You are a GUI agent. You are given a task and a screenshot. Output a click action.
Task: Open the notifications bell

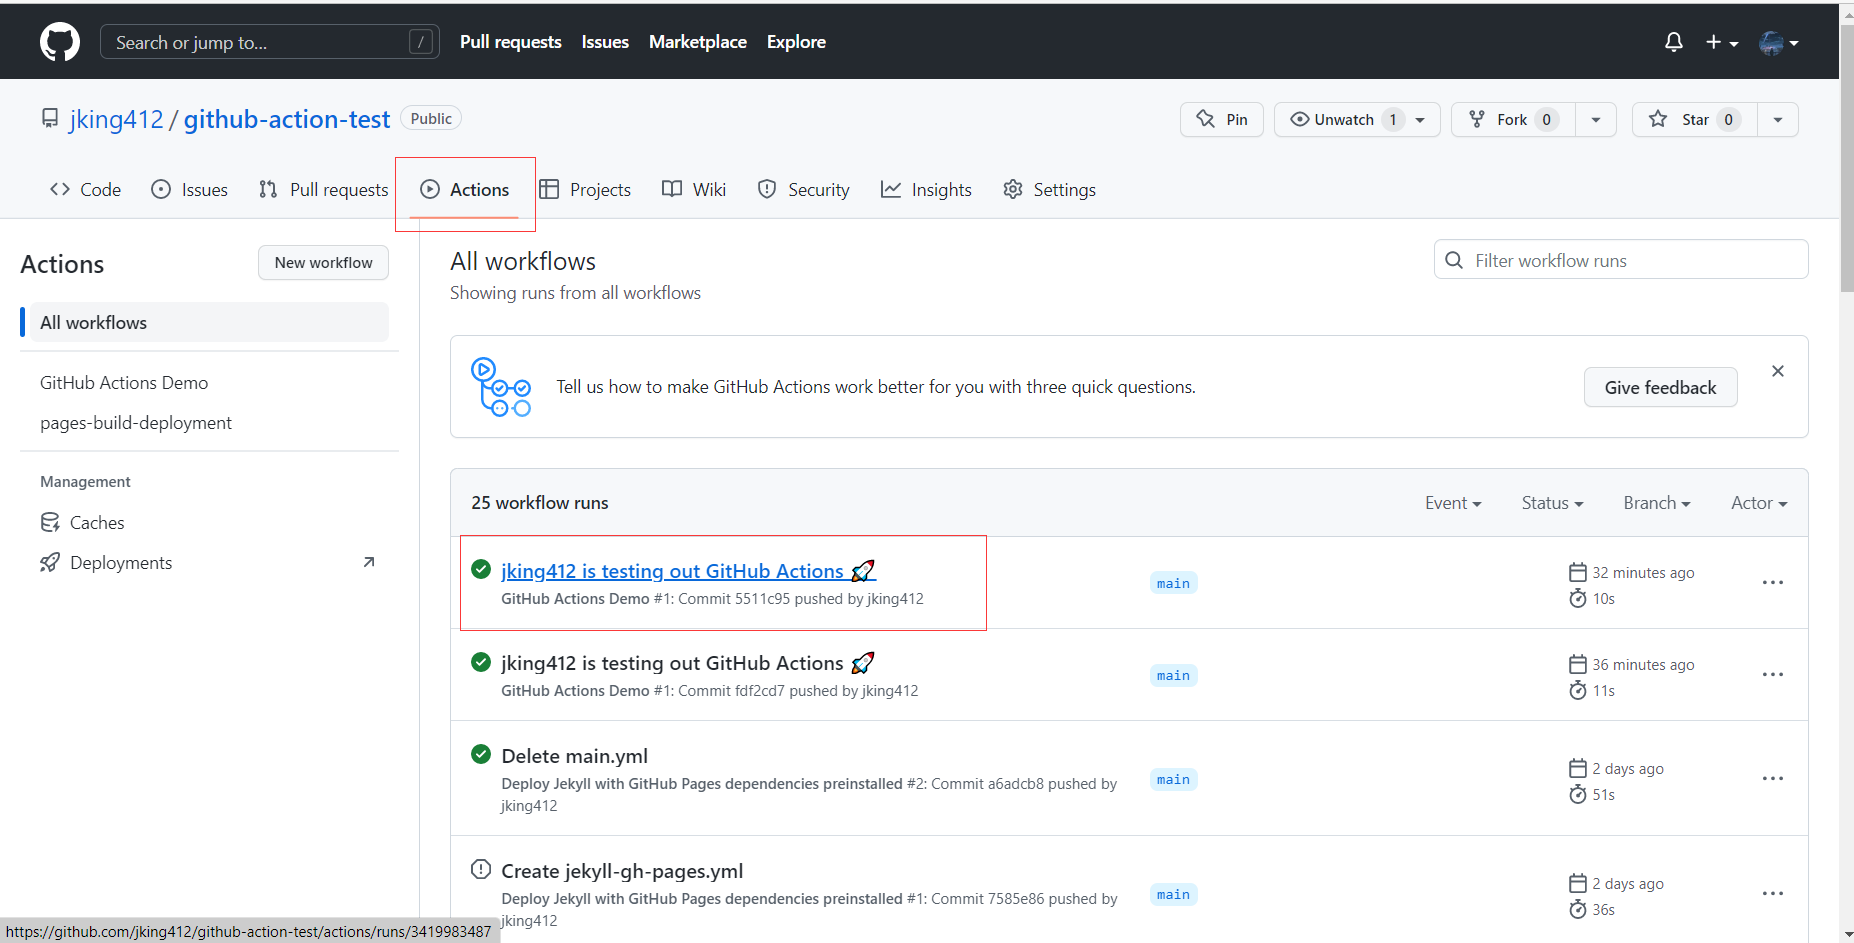click(1674, 42)
